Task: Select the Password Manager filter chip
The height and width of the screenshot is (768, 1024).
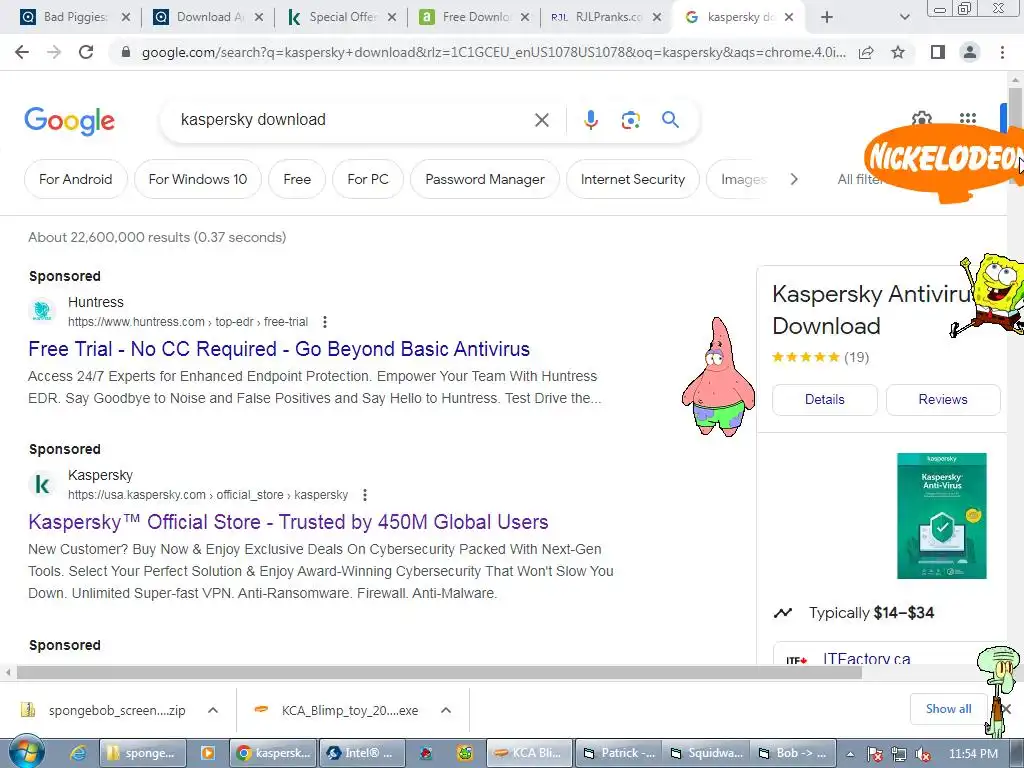Action: tap(485, 179)
